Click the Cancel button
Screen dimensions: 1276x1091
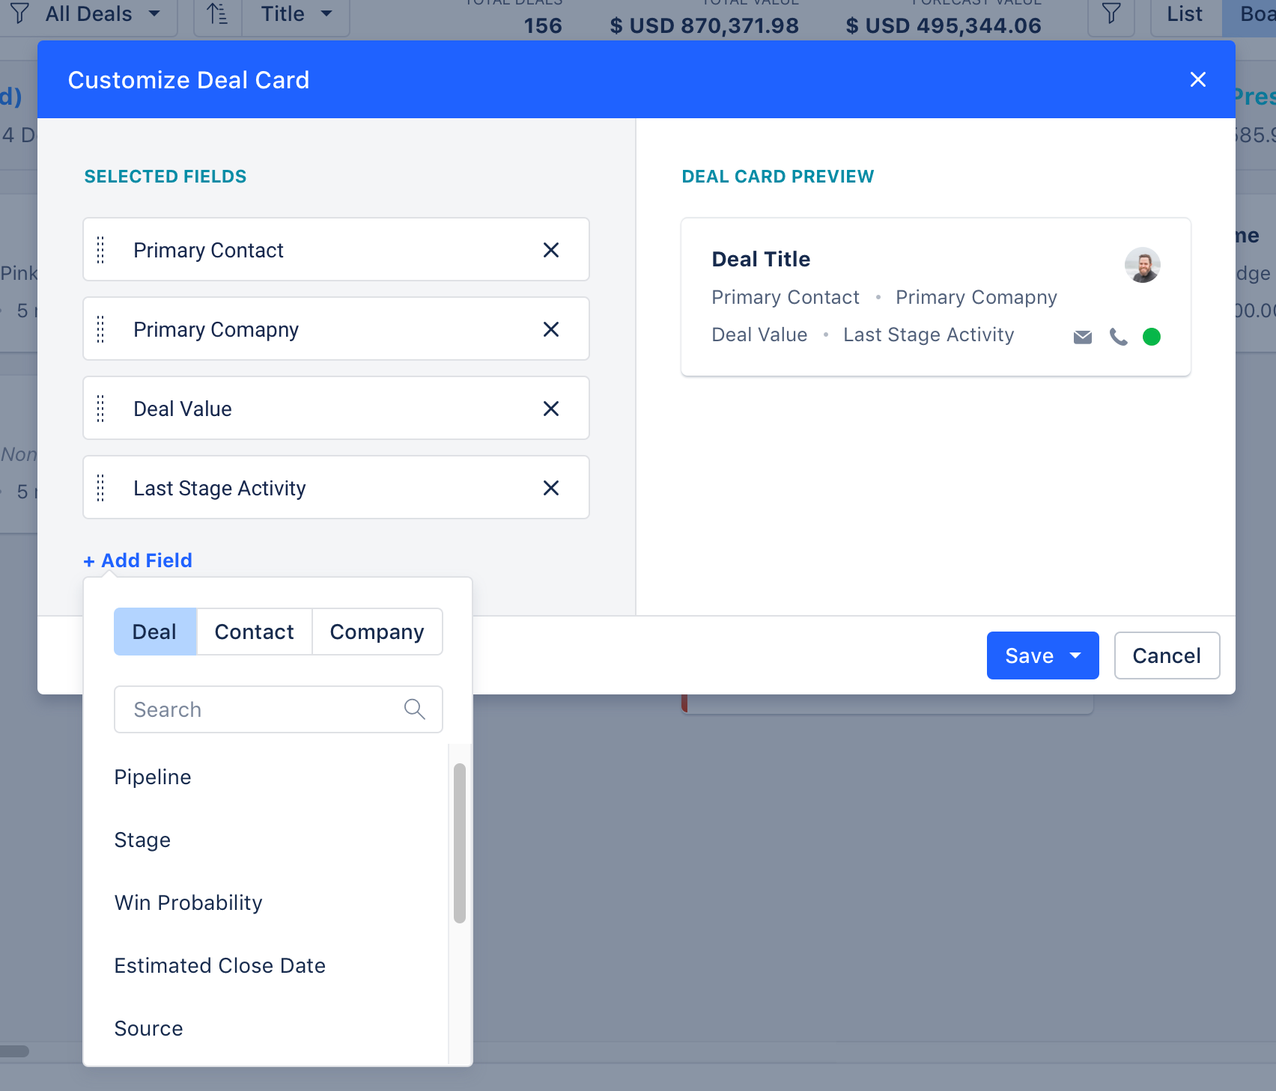pos(1167,656)
